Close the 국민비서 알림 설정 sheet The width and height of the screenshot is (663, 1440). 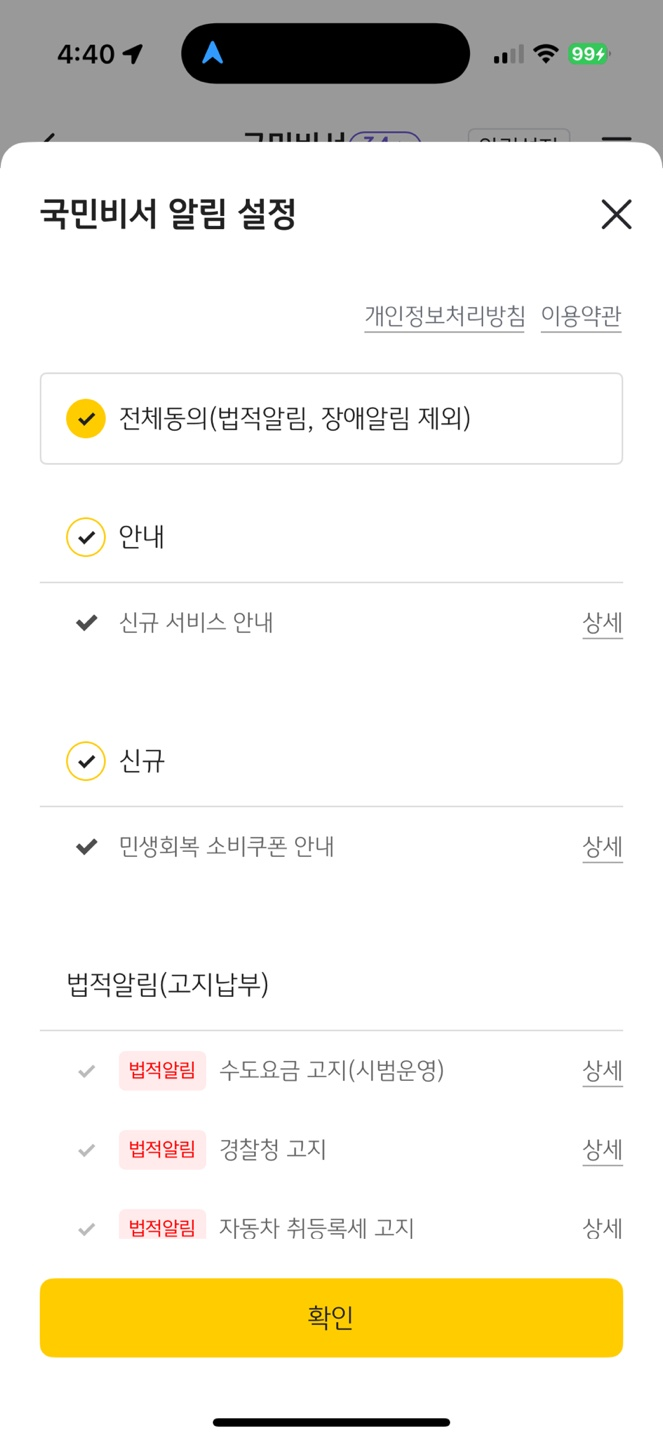click(616, 214)
